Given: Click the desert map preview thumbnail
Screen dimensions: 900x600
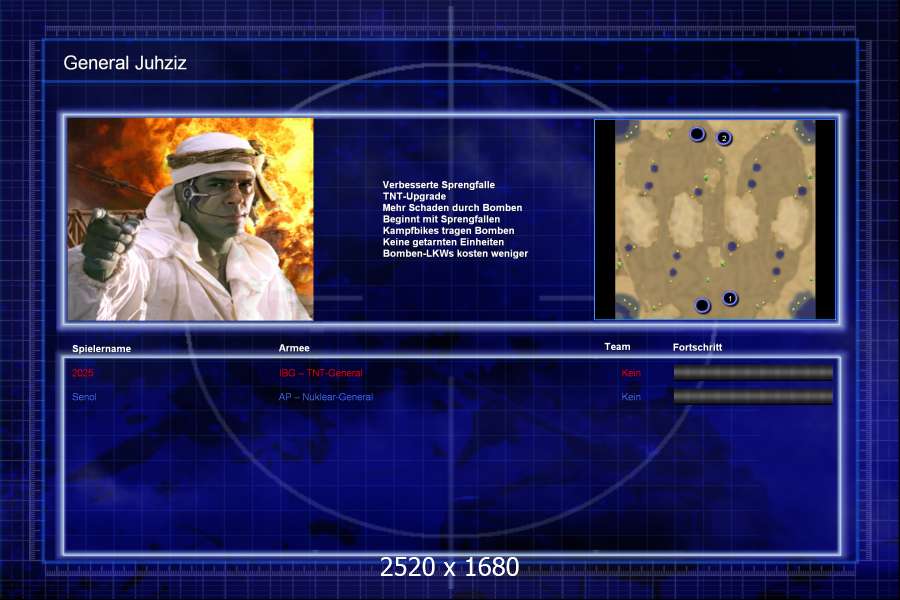Looking at the screenshot, I should [x=715, y=219].
